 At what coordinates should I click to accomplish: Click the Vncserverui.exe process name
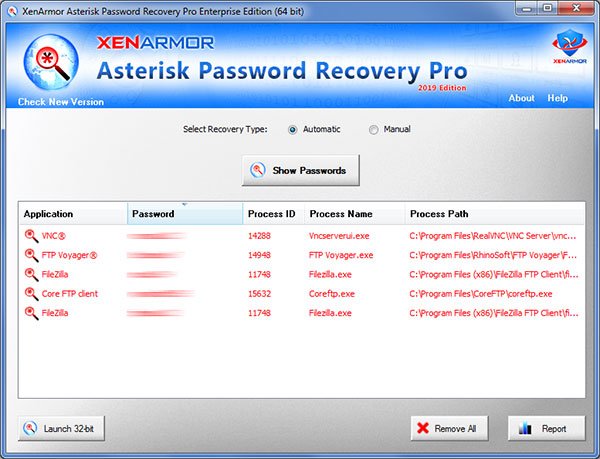[339, 236]
